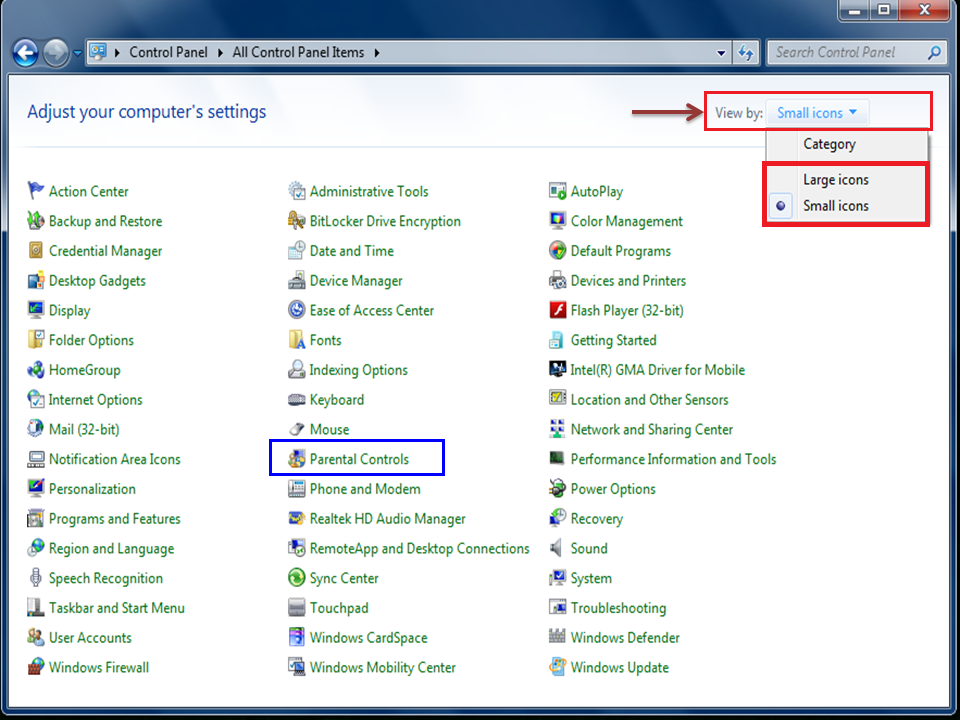Viewport: 960px width, 720px height.
Task: Open the BitLocker Drive Encryption icon
Action: [296, 220]
